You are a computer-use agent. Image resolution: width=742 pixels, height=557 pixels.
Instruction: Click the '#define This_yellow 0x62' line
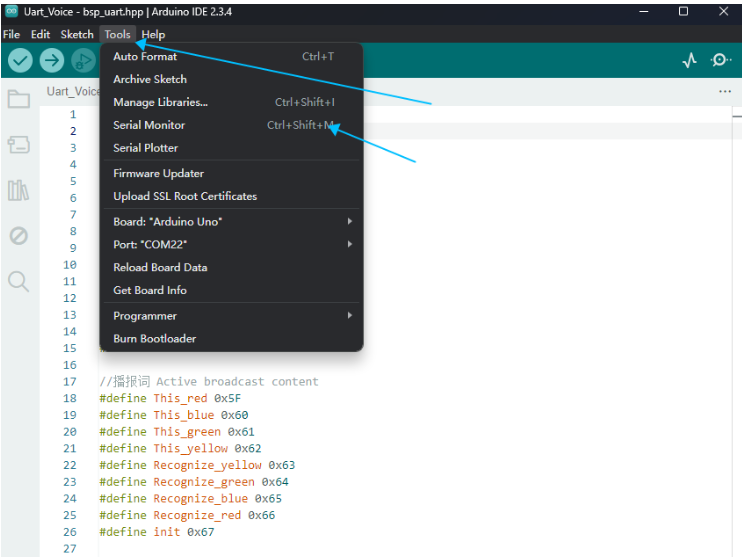pyautogui.click(x=180, y=448)
